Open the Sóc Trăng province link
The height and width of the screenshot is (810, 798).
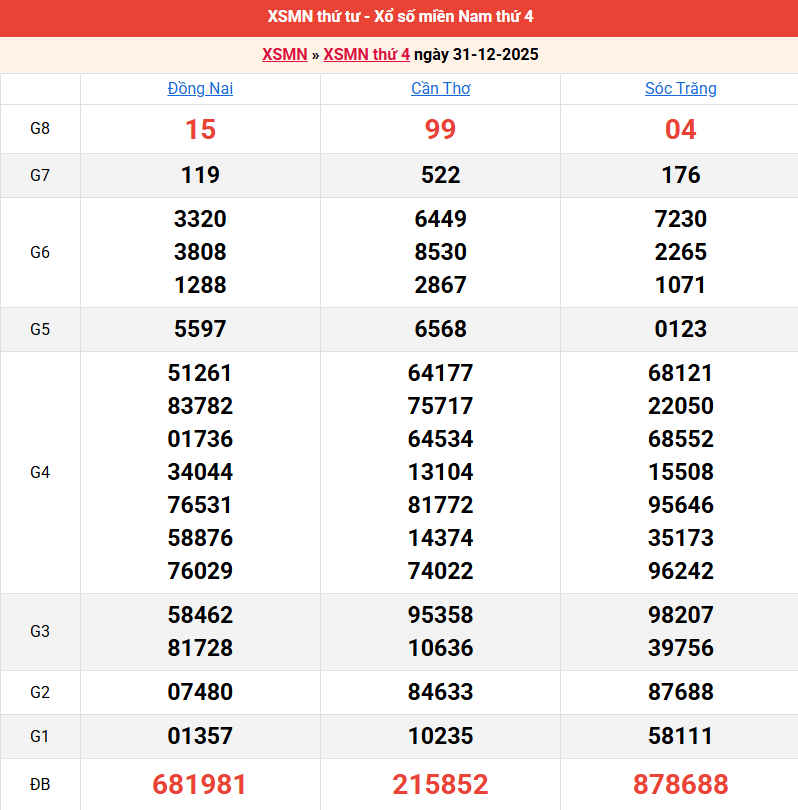[680, 89]
